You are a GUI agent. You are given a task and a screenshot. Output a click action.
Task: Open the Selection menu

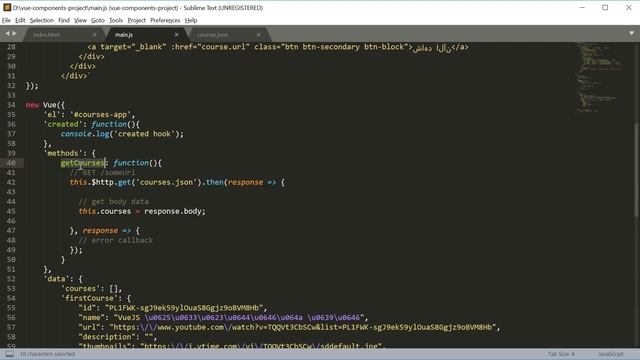tap(42, 20)
